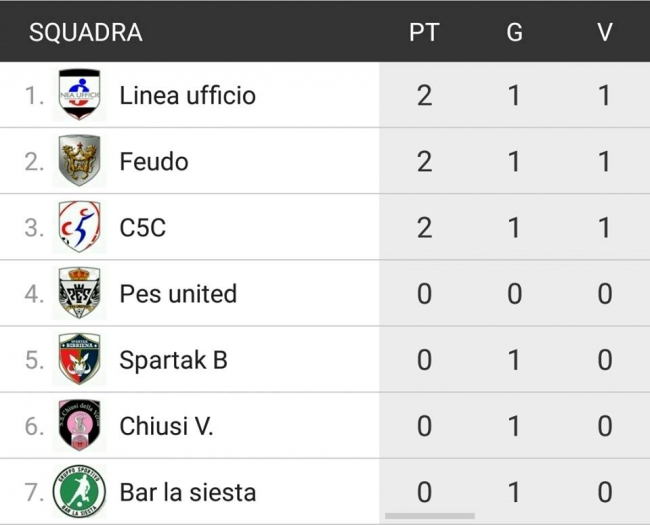Screen dimensions: 650x525
Task: Tap the Chiusi V. pink badge
Action: pyautogui.click(x=79, y=425)
